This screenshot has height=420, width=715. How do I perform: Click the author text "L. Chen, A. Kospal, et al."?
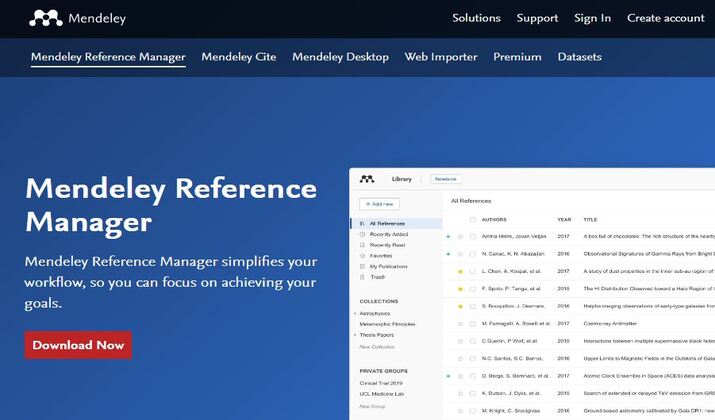point(511,271)
